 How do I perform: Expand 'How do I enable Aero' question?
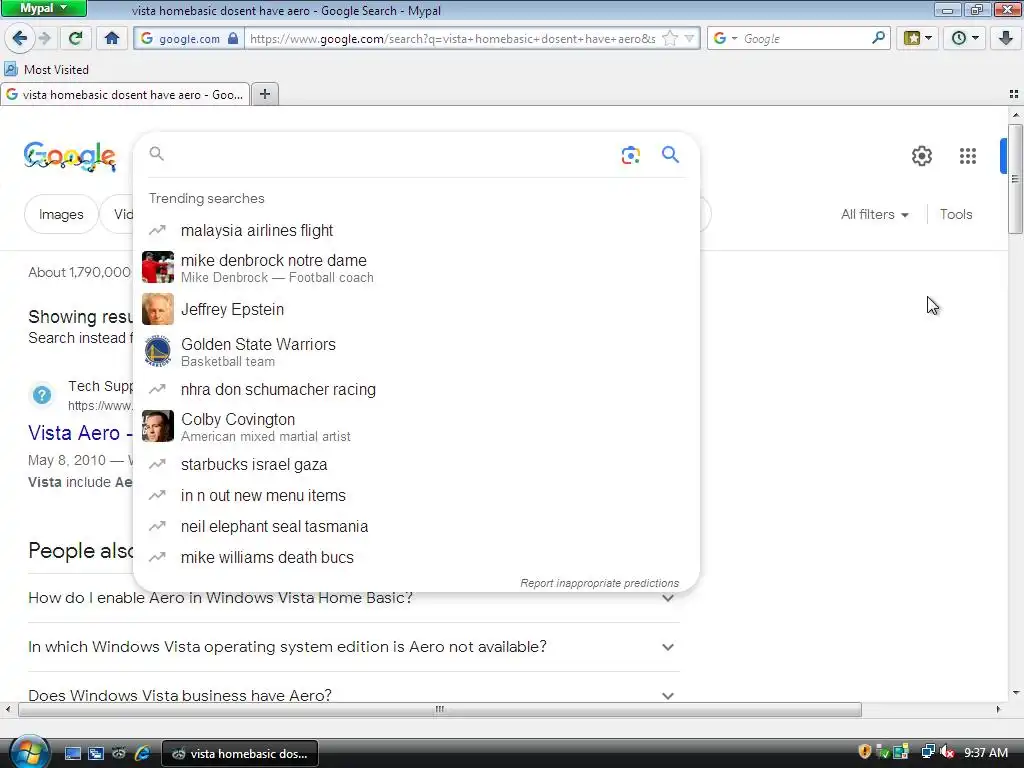[x=354, y=598]
